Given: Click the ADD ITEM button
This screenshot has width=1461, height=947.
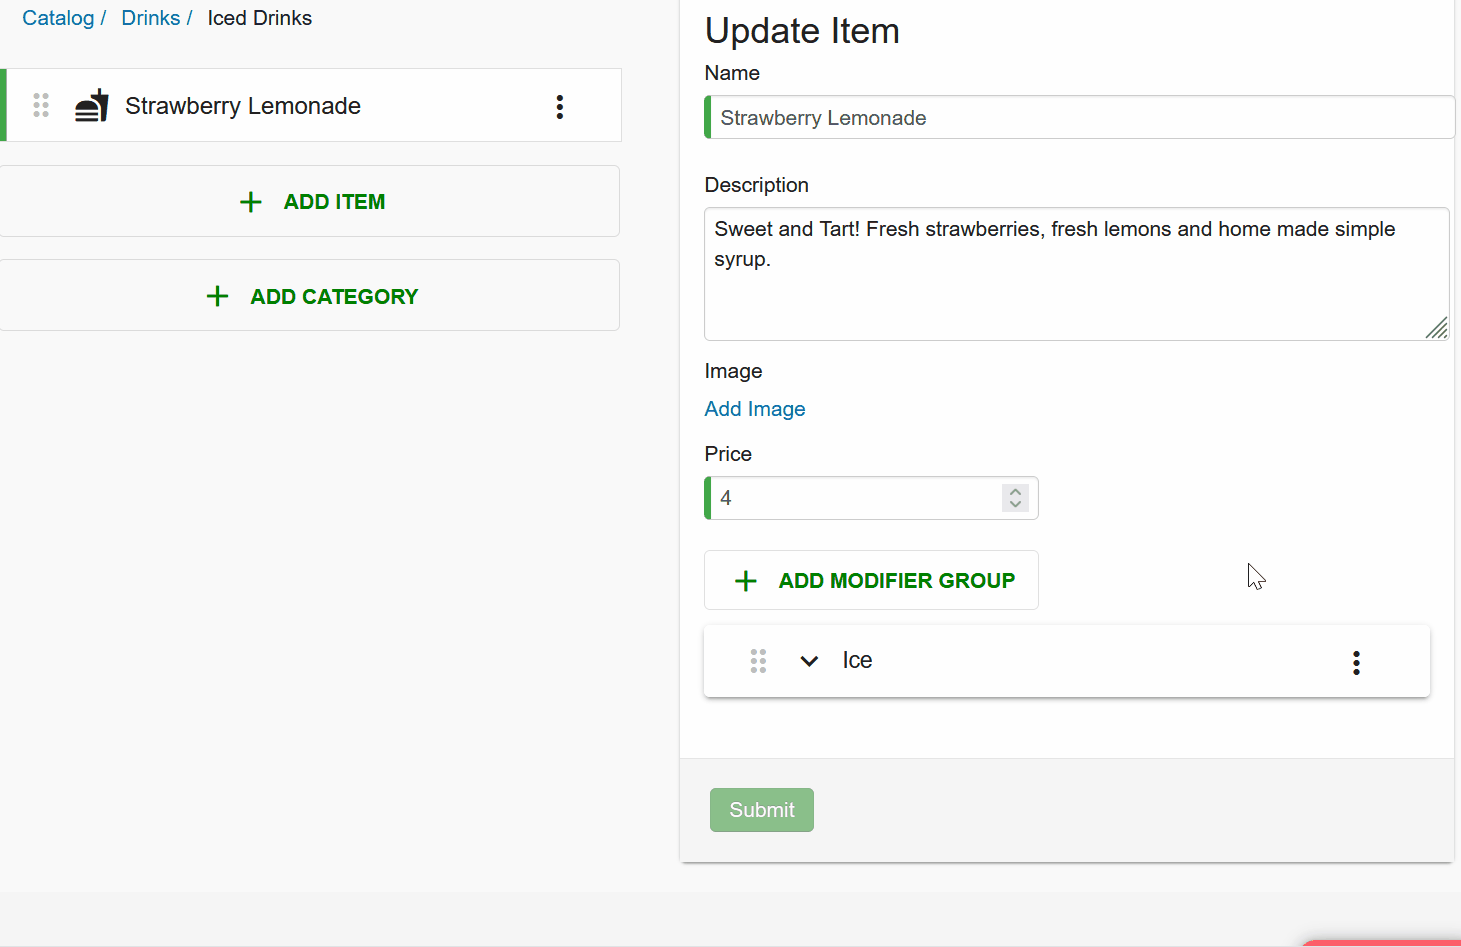Looking at the screenshot, I should [310, 201].
